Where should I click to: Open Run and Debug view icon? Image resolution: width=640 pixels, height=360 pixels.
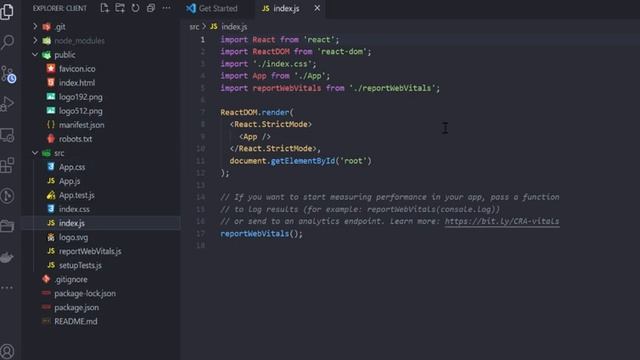7,104
